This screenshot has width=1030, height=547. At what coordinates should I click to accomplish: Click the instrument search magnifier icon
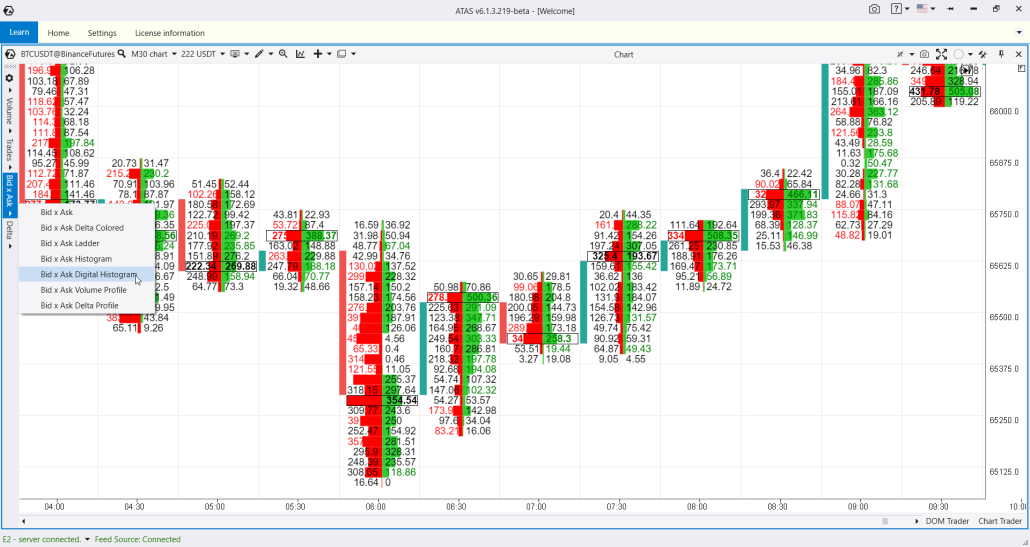(x=122, y=54)
